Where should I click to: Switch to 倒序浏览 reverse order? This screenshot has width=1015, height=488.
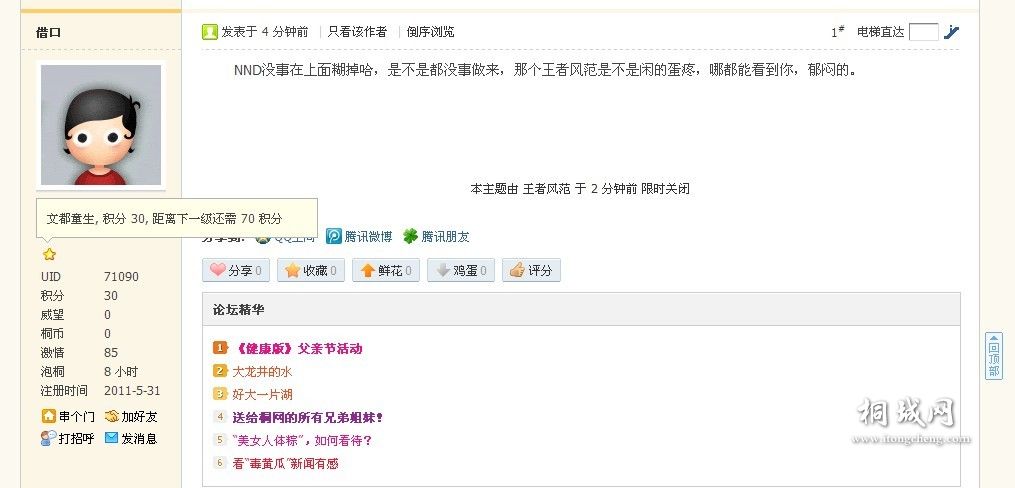click(x=430, y=32)
